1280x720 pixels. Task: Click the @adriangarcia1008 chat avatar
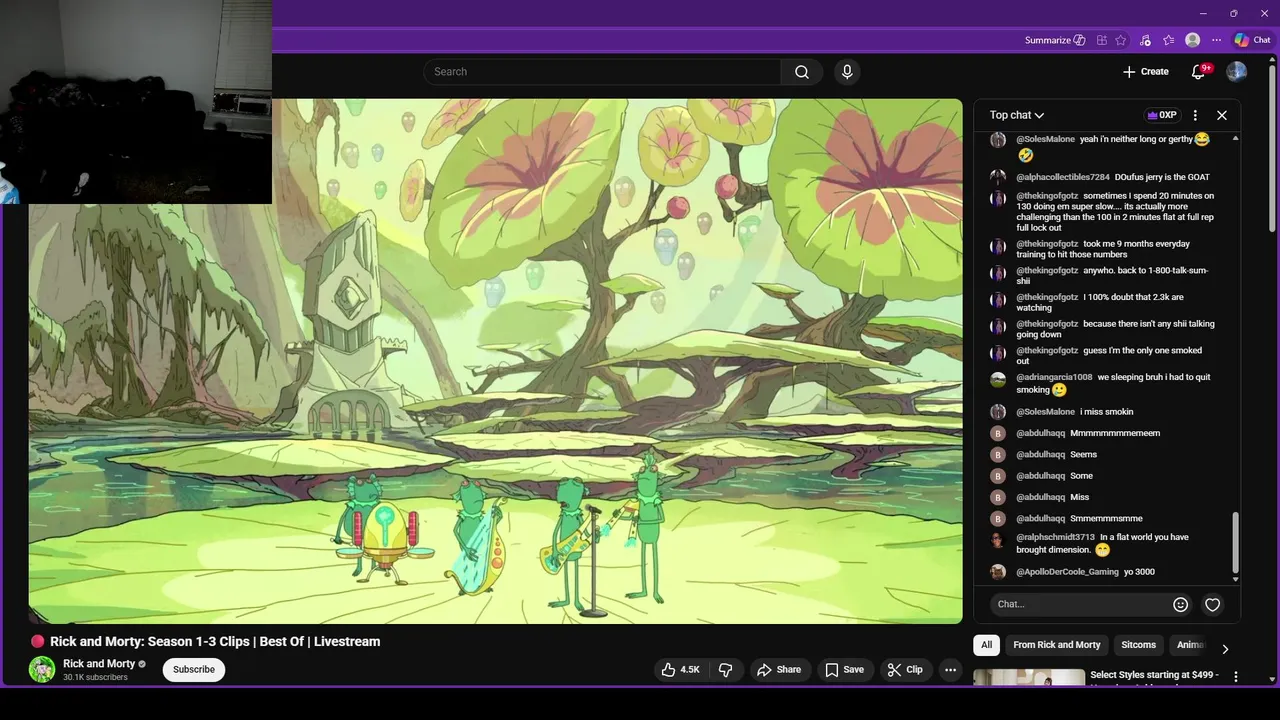point(997,380)
